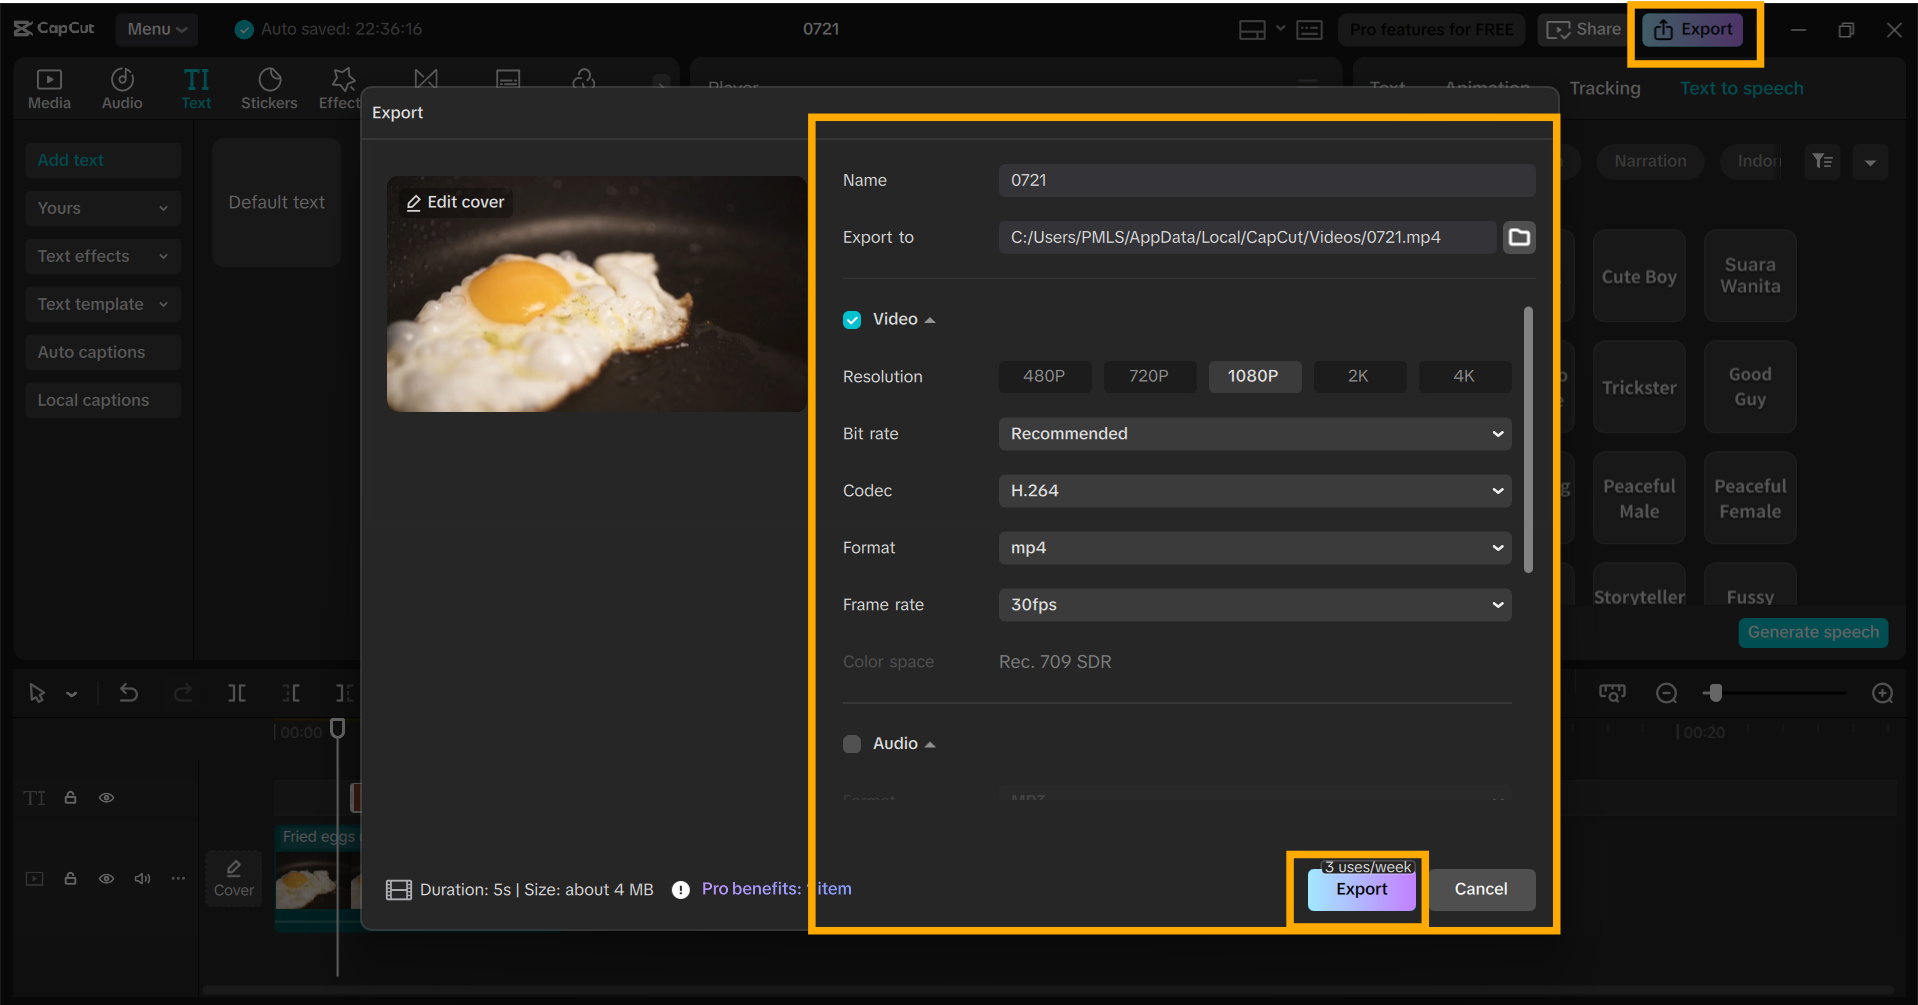
Task: Open the Bit rate dropdown
Action: click(x=1254, y=434)
